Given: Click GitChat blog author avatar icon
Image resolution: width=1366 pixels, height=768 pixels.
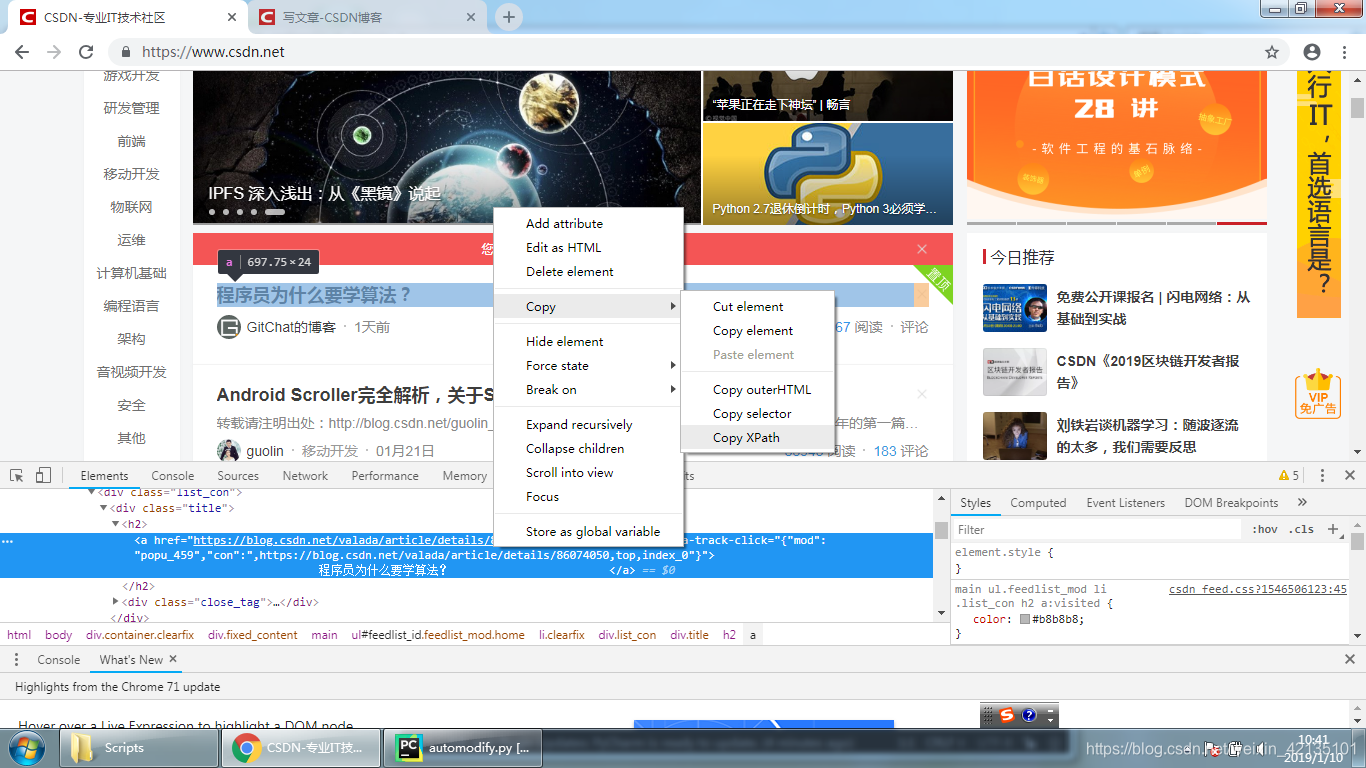Looking at the screenshot, I should (229, 327).
